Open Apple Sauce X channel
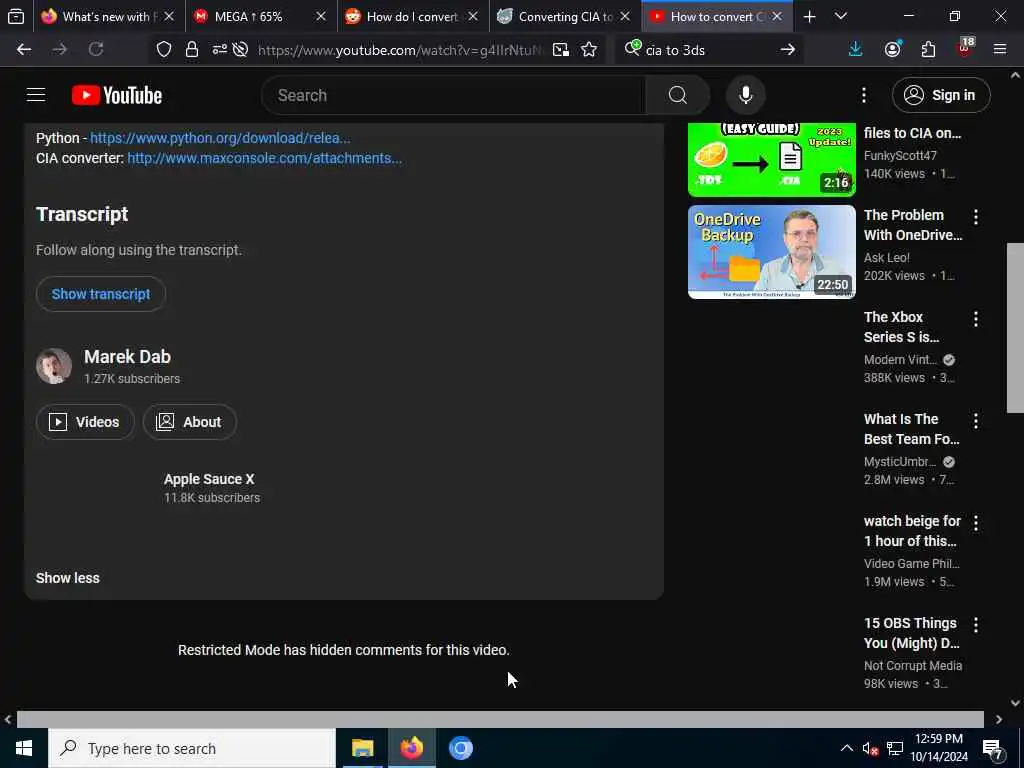This screenshot has width=1024, height=768. click(x=209, y=479)
